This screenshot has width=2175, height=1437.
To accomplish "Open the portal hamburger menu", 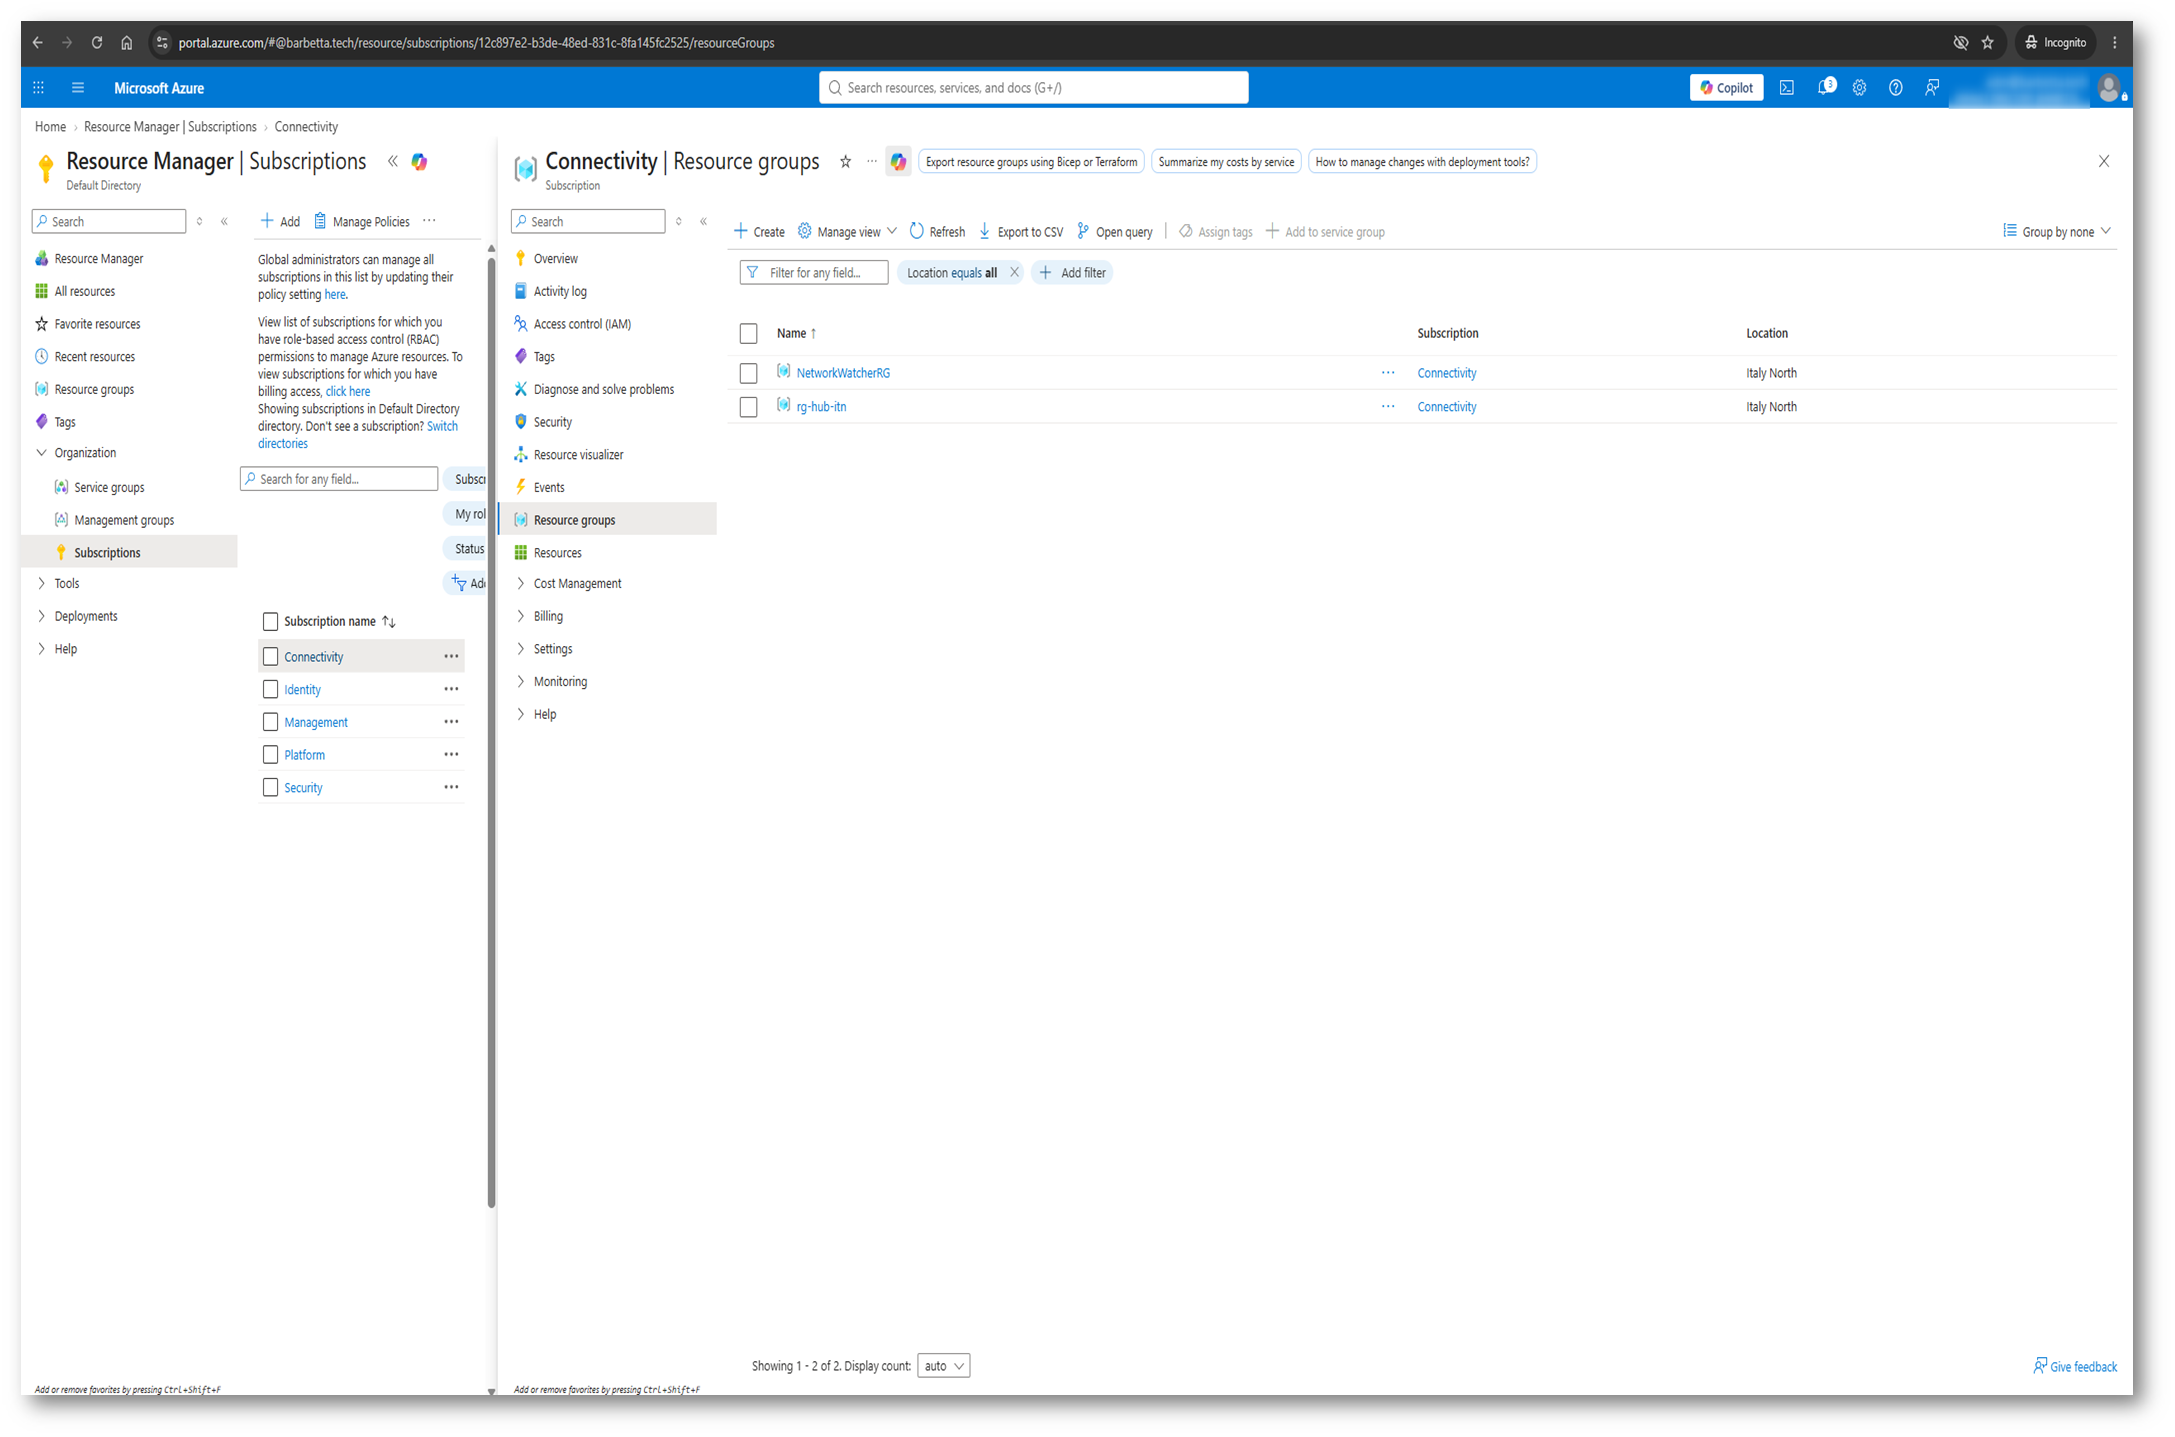I will point(78,88).
